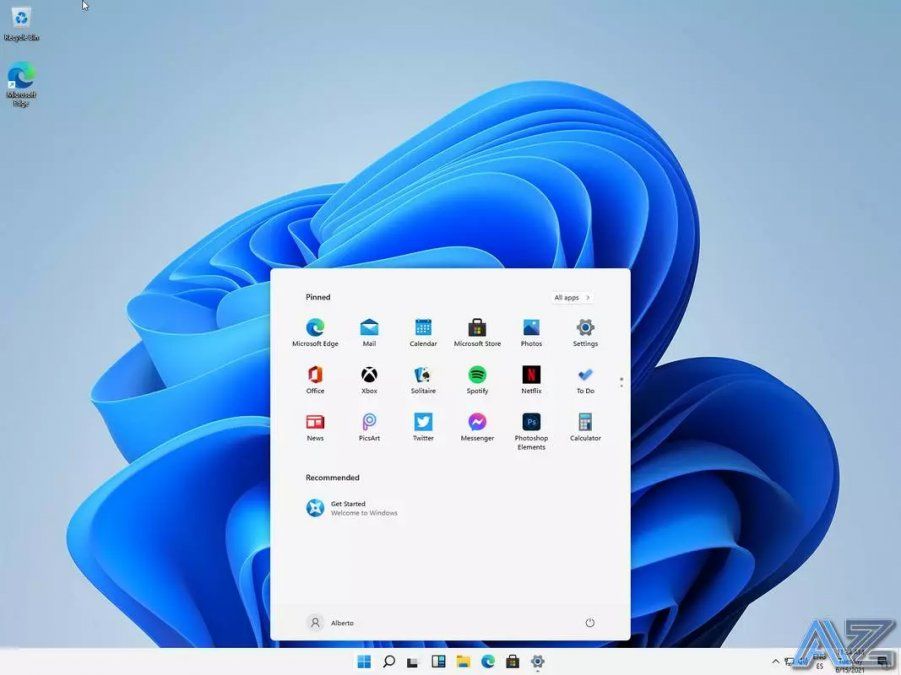Open the Calendar app

(x=423, y=328)
